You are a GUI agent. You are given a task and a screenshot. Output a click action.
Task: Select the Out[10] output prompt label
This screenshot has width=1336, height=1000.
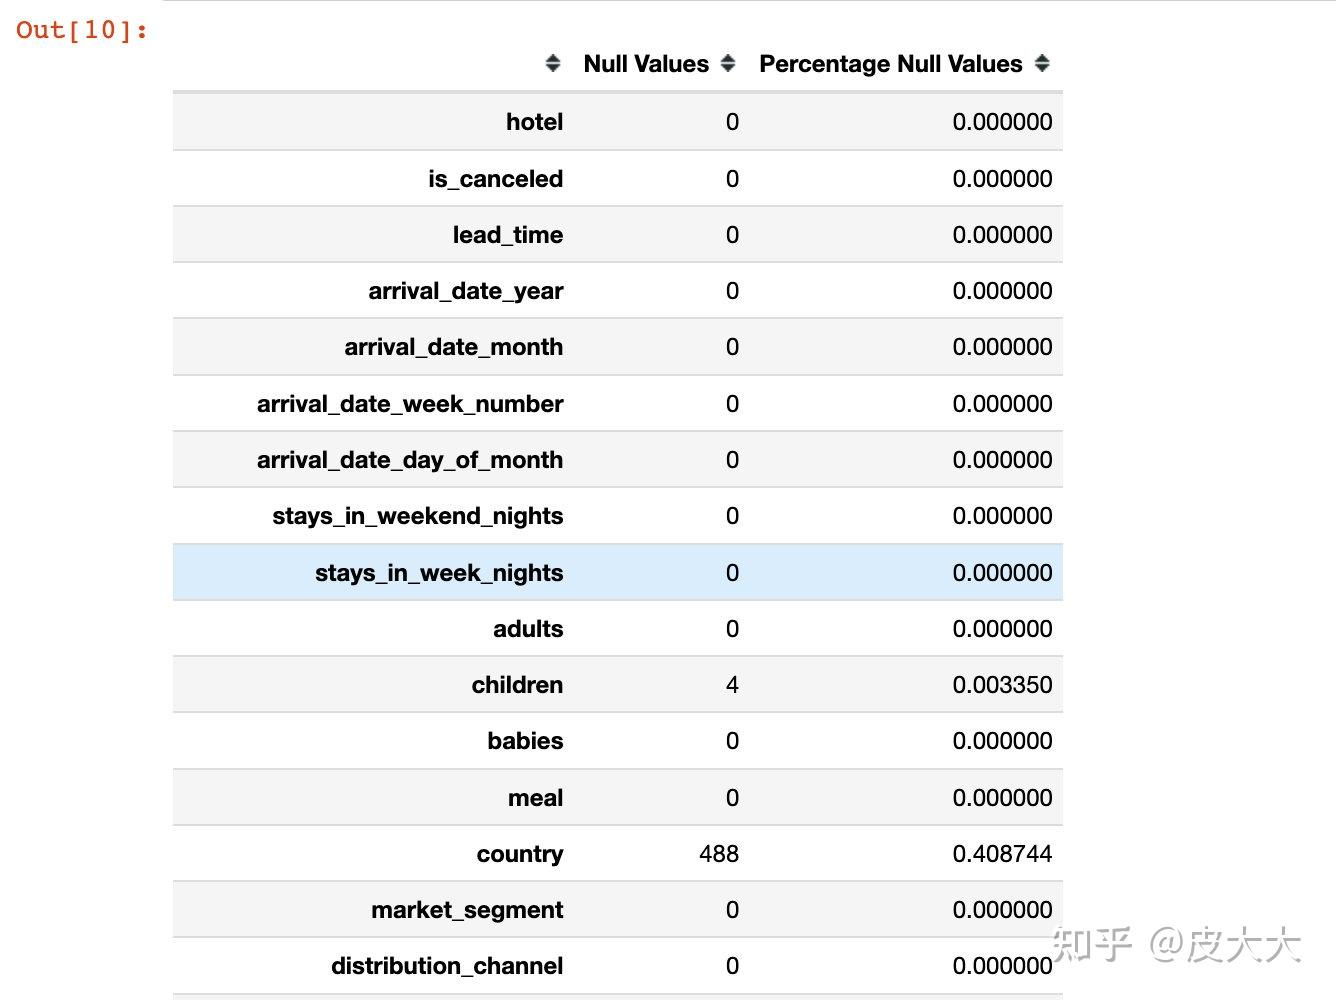pos(81,30)
